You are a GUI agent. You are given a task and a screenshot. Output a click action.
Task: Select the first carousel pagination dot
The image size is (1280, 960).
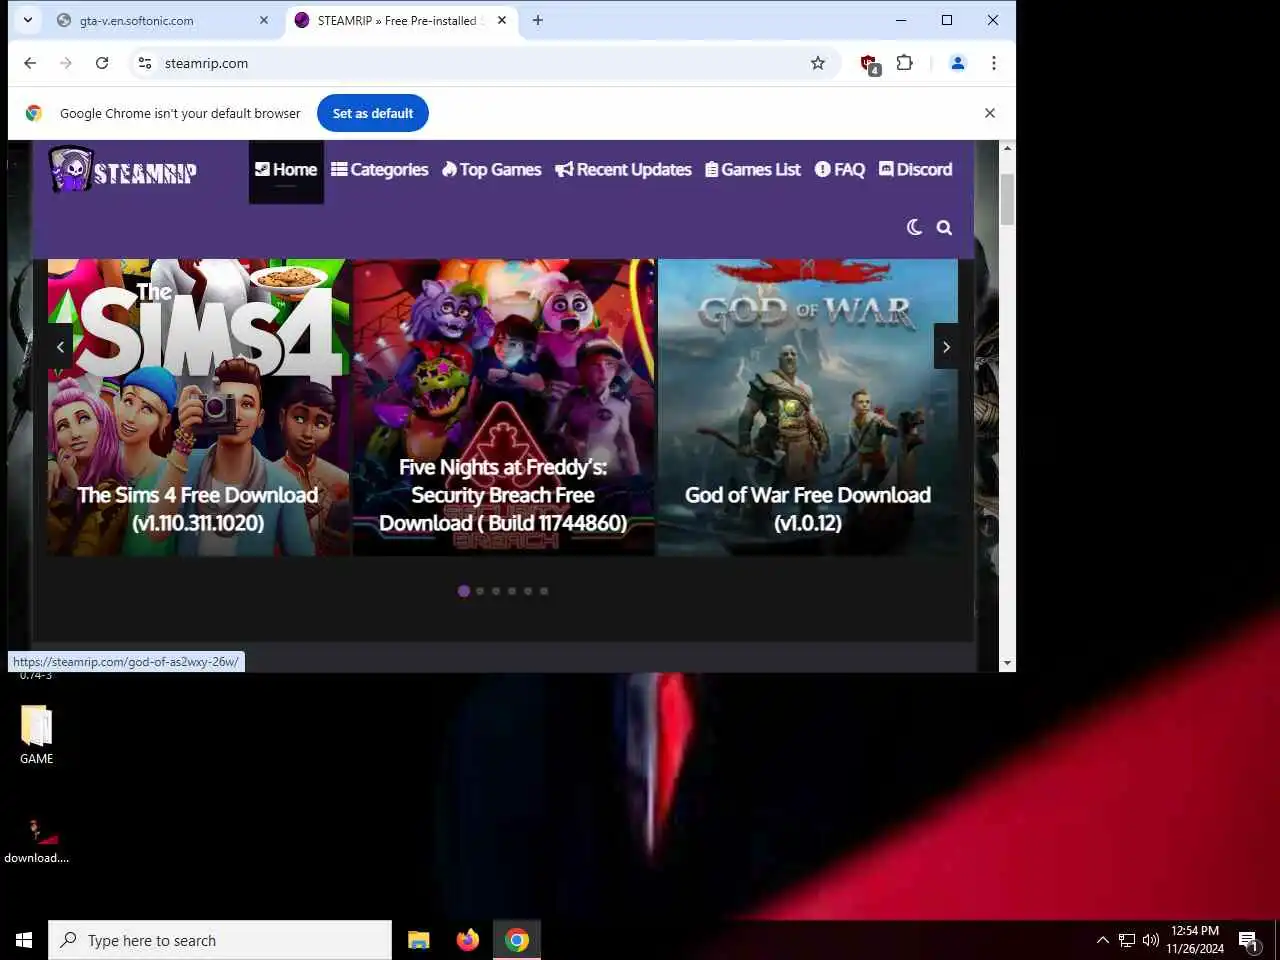pyautogui.click(x=464, y=591)
